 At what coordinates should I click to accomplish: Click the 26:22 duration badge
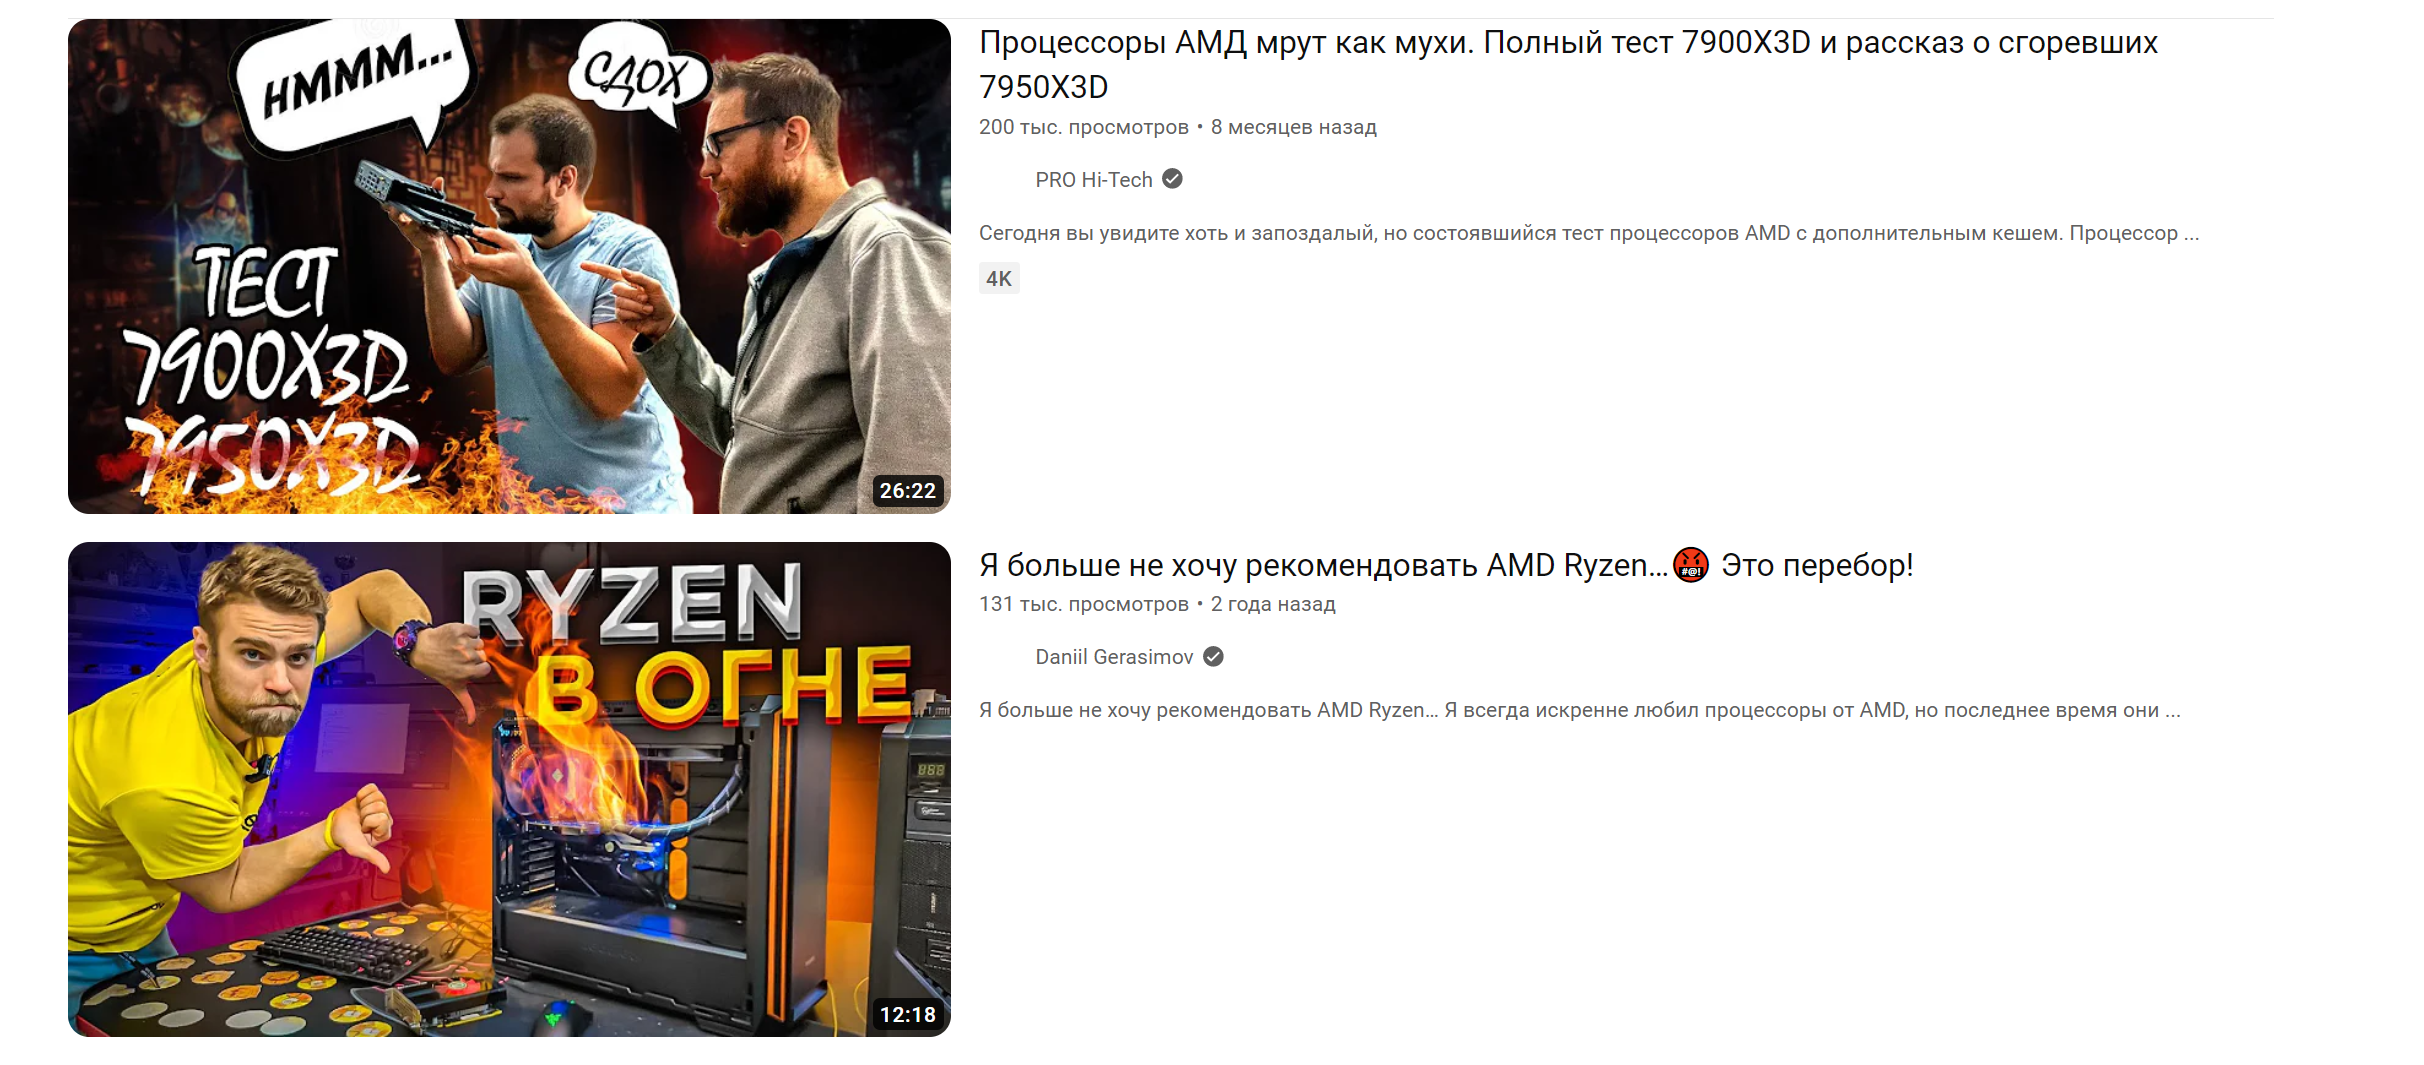[908, 491]
